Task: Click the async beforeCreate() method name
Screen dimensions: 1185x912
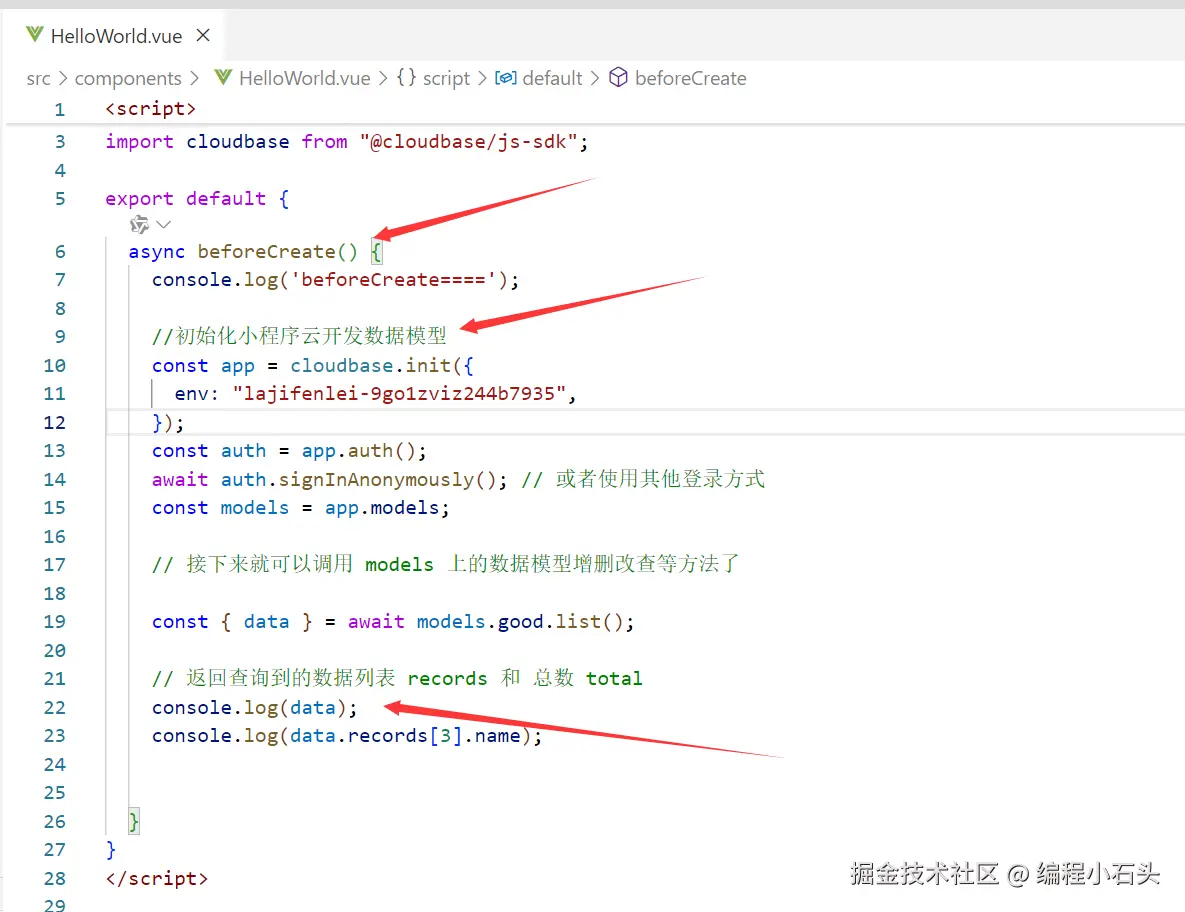Action: [266, 252]
